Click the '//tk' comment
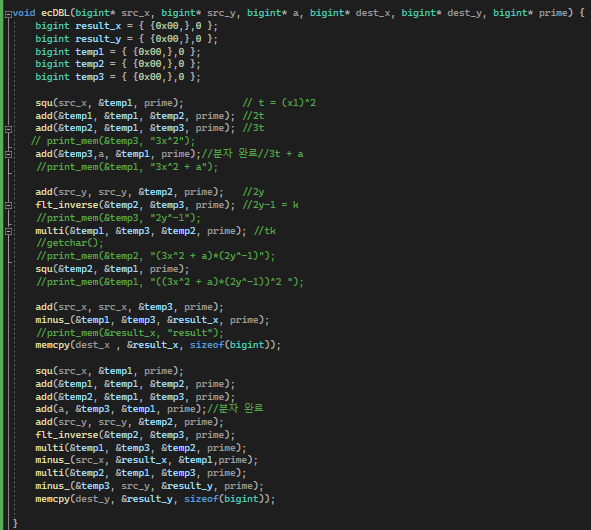Image resolution: width=591 pixels, height=530 pixels. (265, 231)
